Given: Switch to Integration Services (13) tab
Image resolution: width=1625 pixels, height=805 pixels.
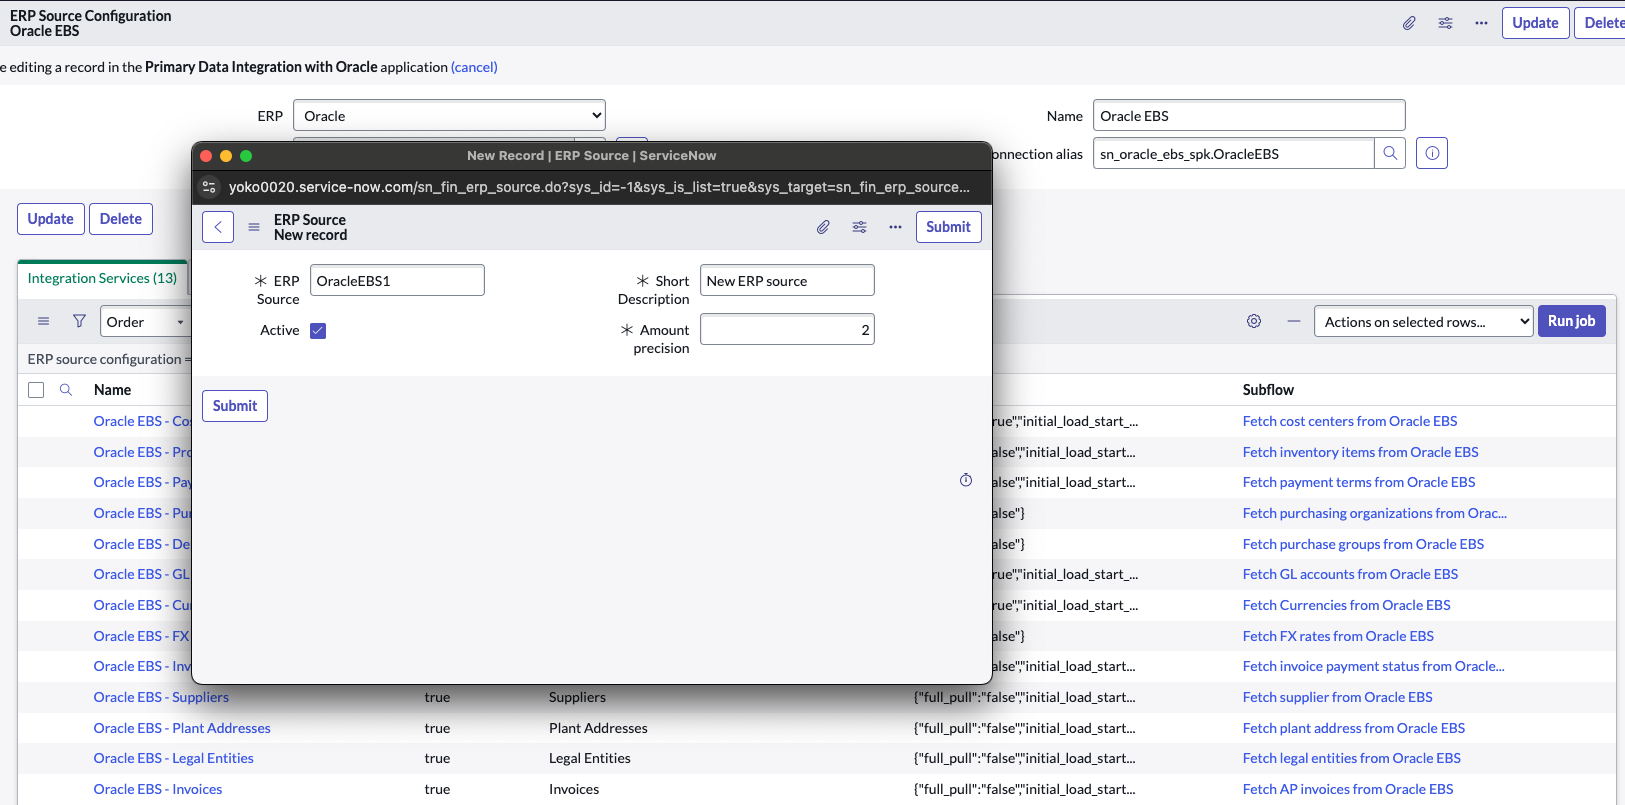Looking at the screenshot, I should click(x=102, y=278).
